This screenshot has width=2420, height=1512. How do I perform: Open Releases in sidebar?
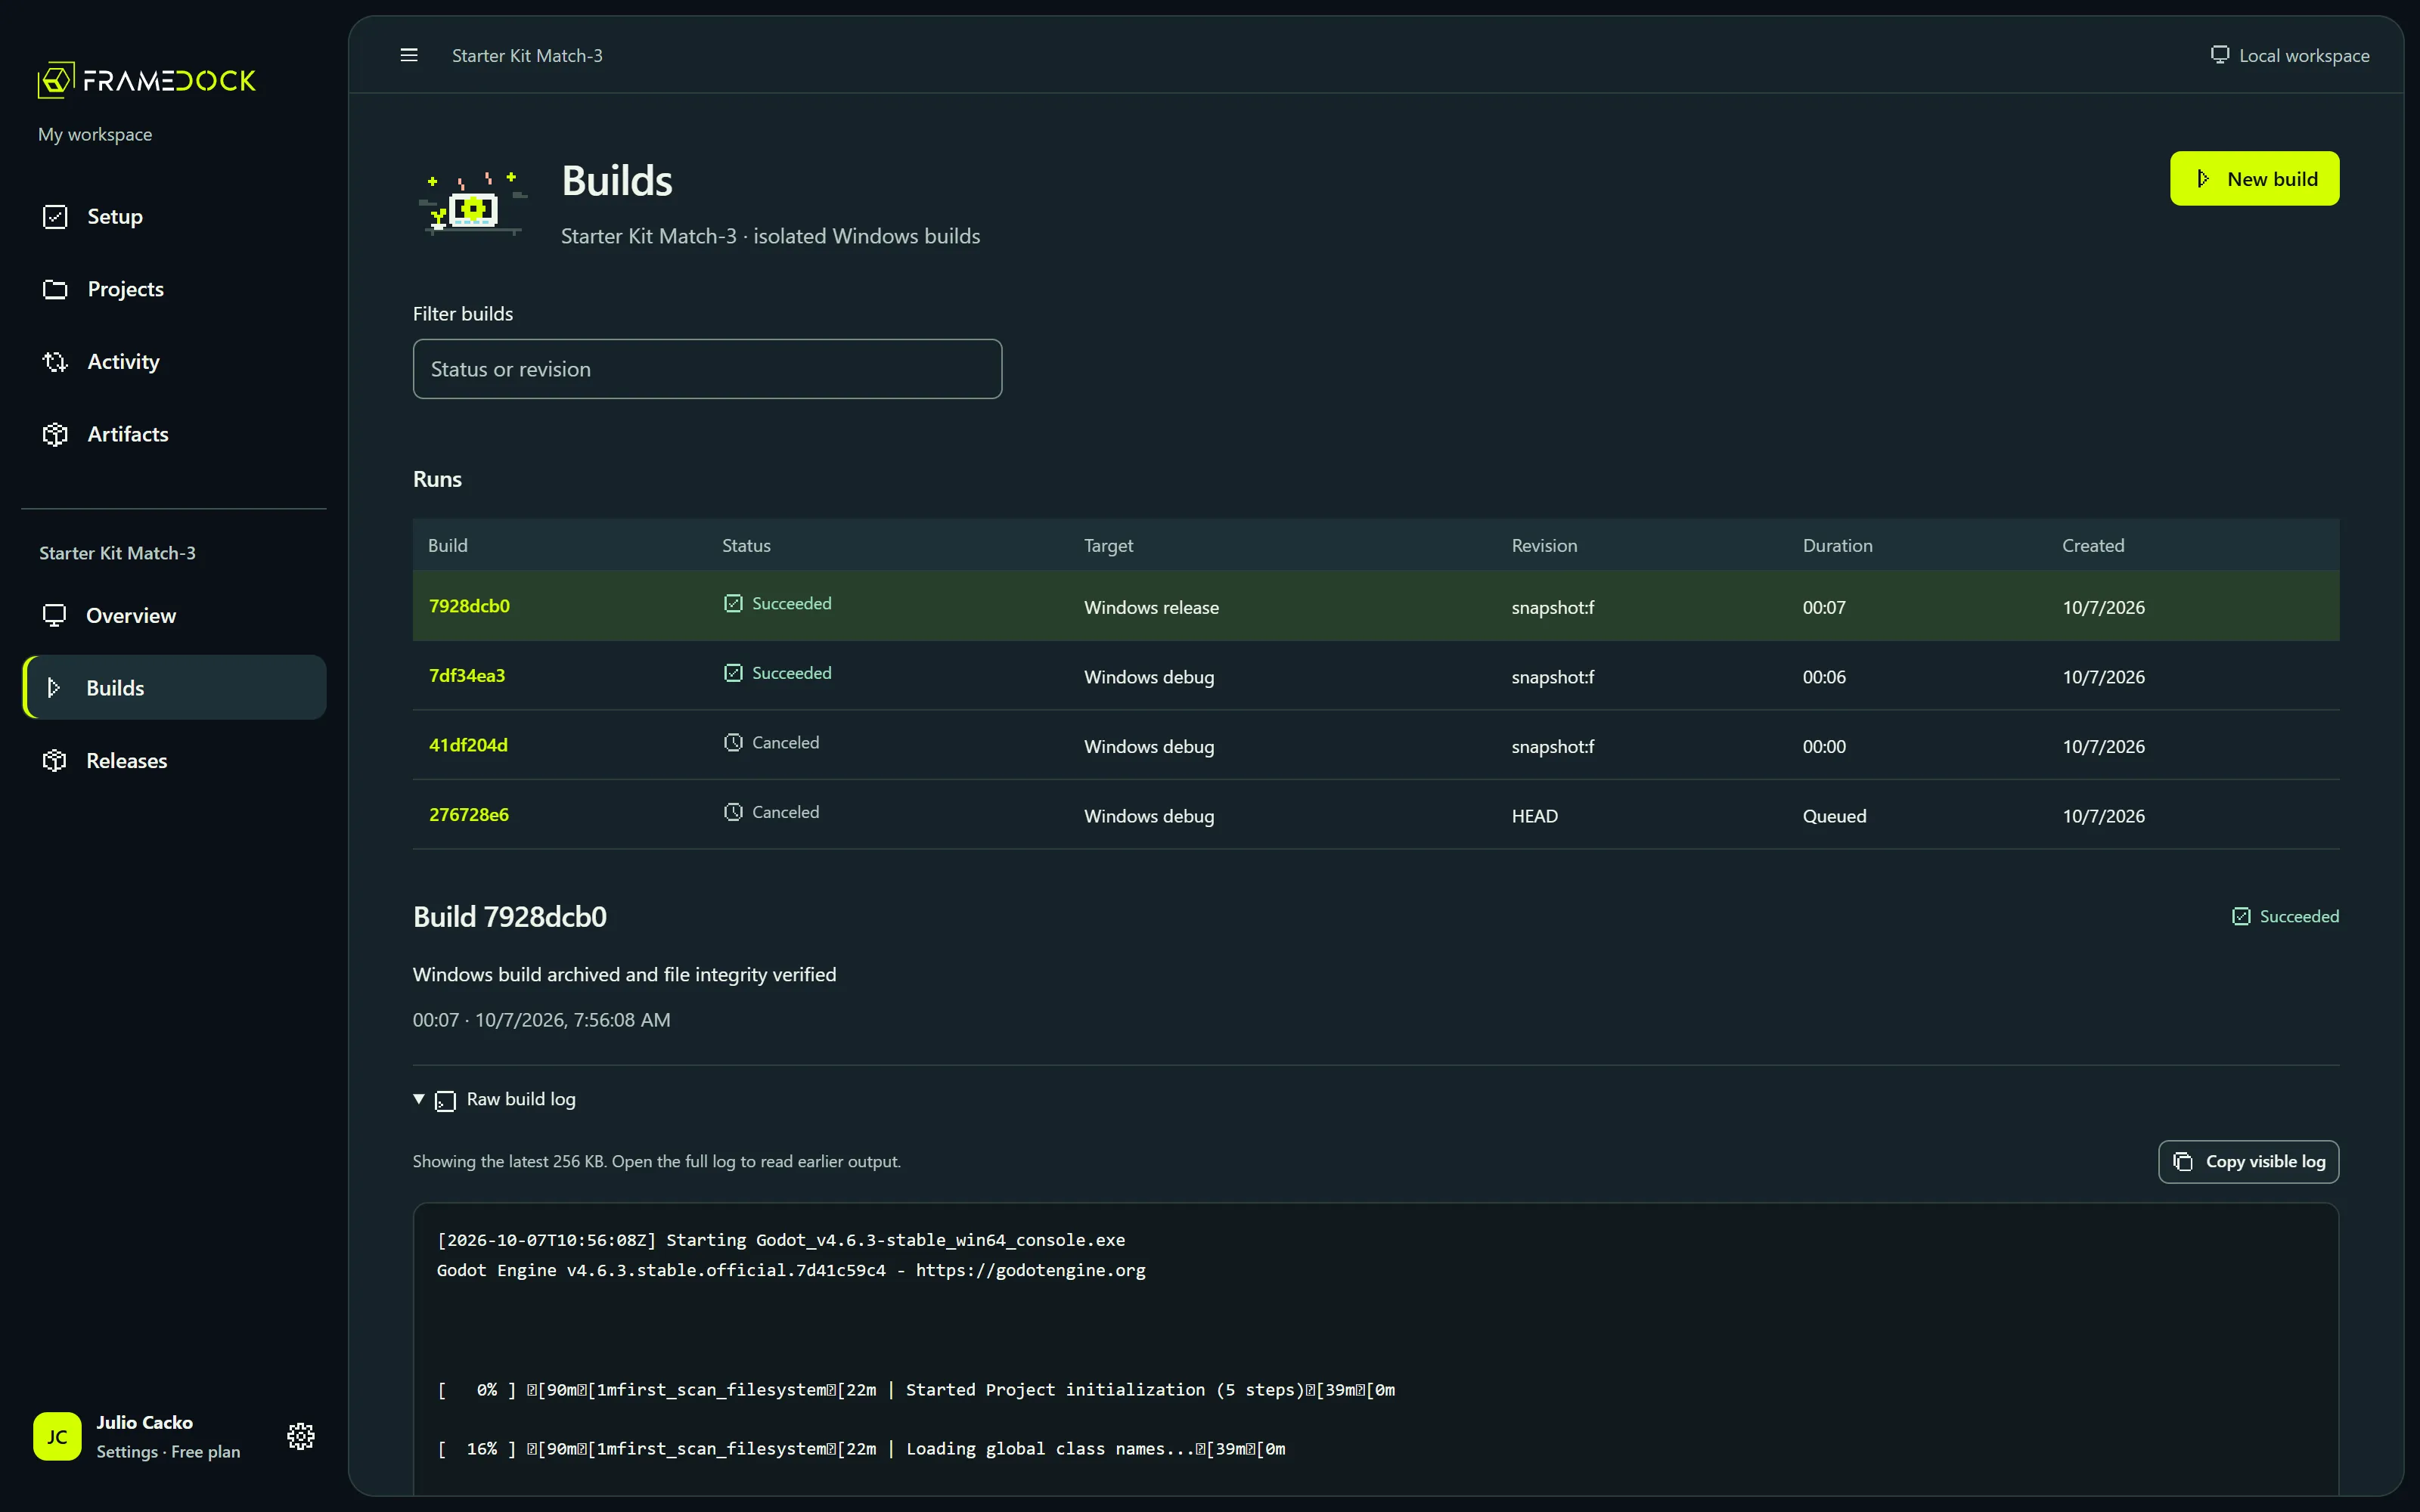point(174,760)
